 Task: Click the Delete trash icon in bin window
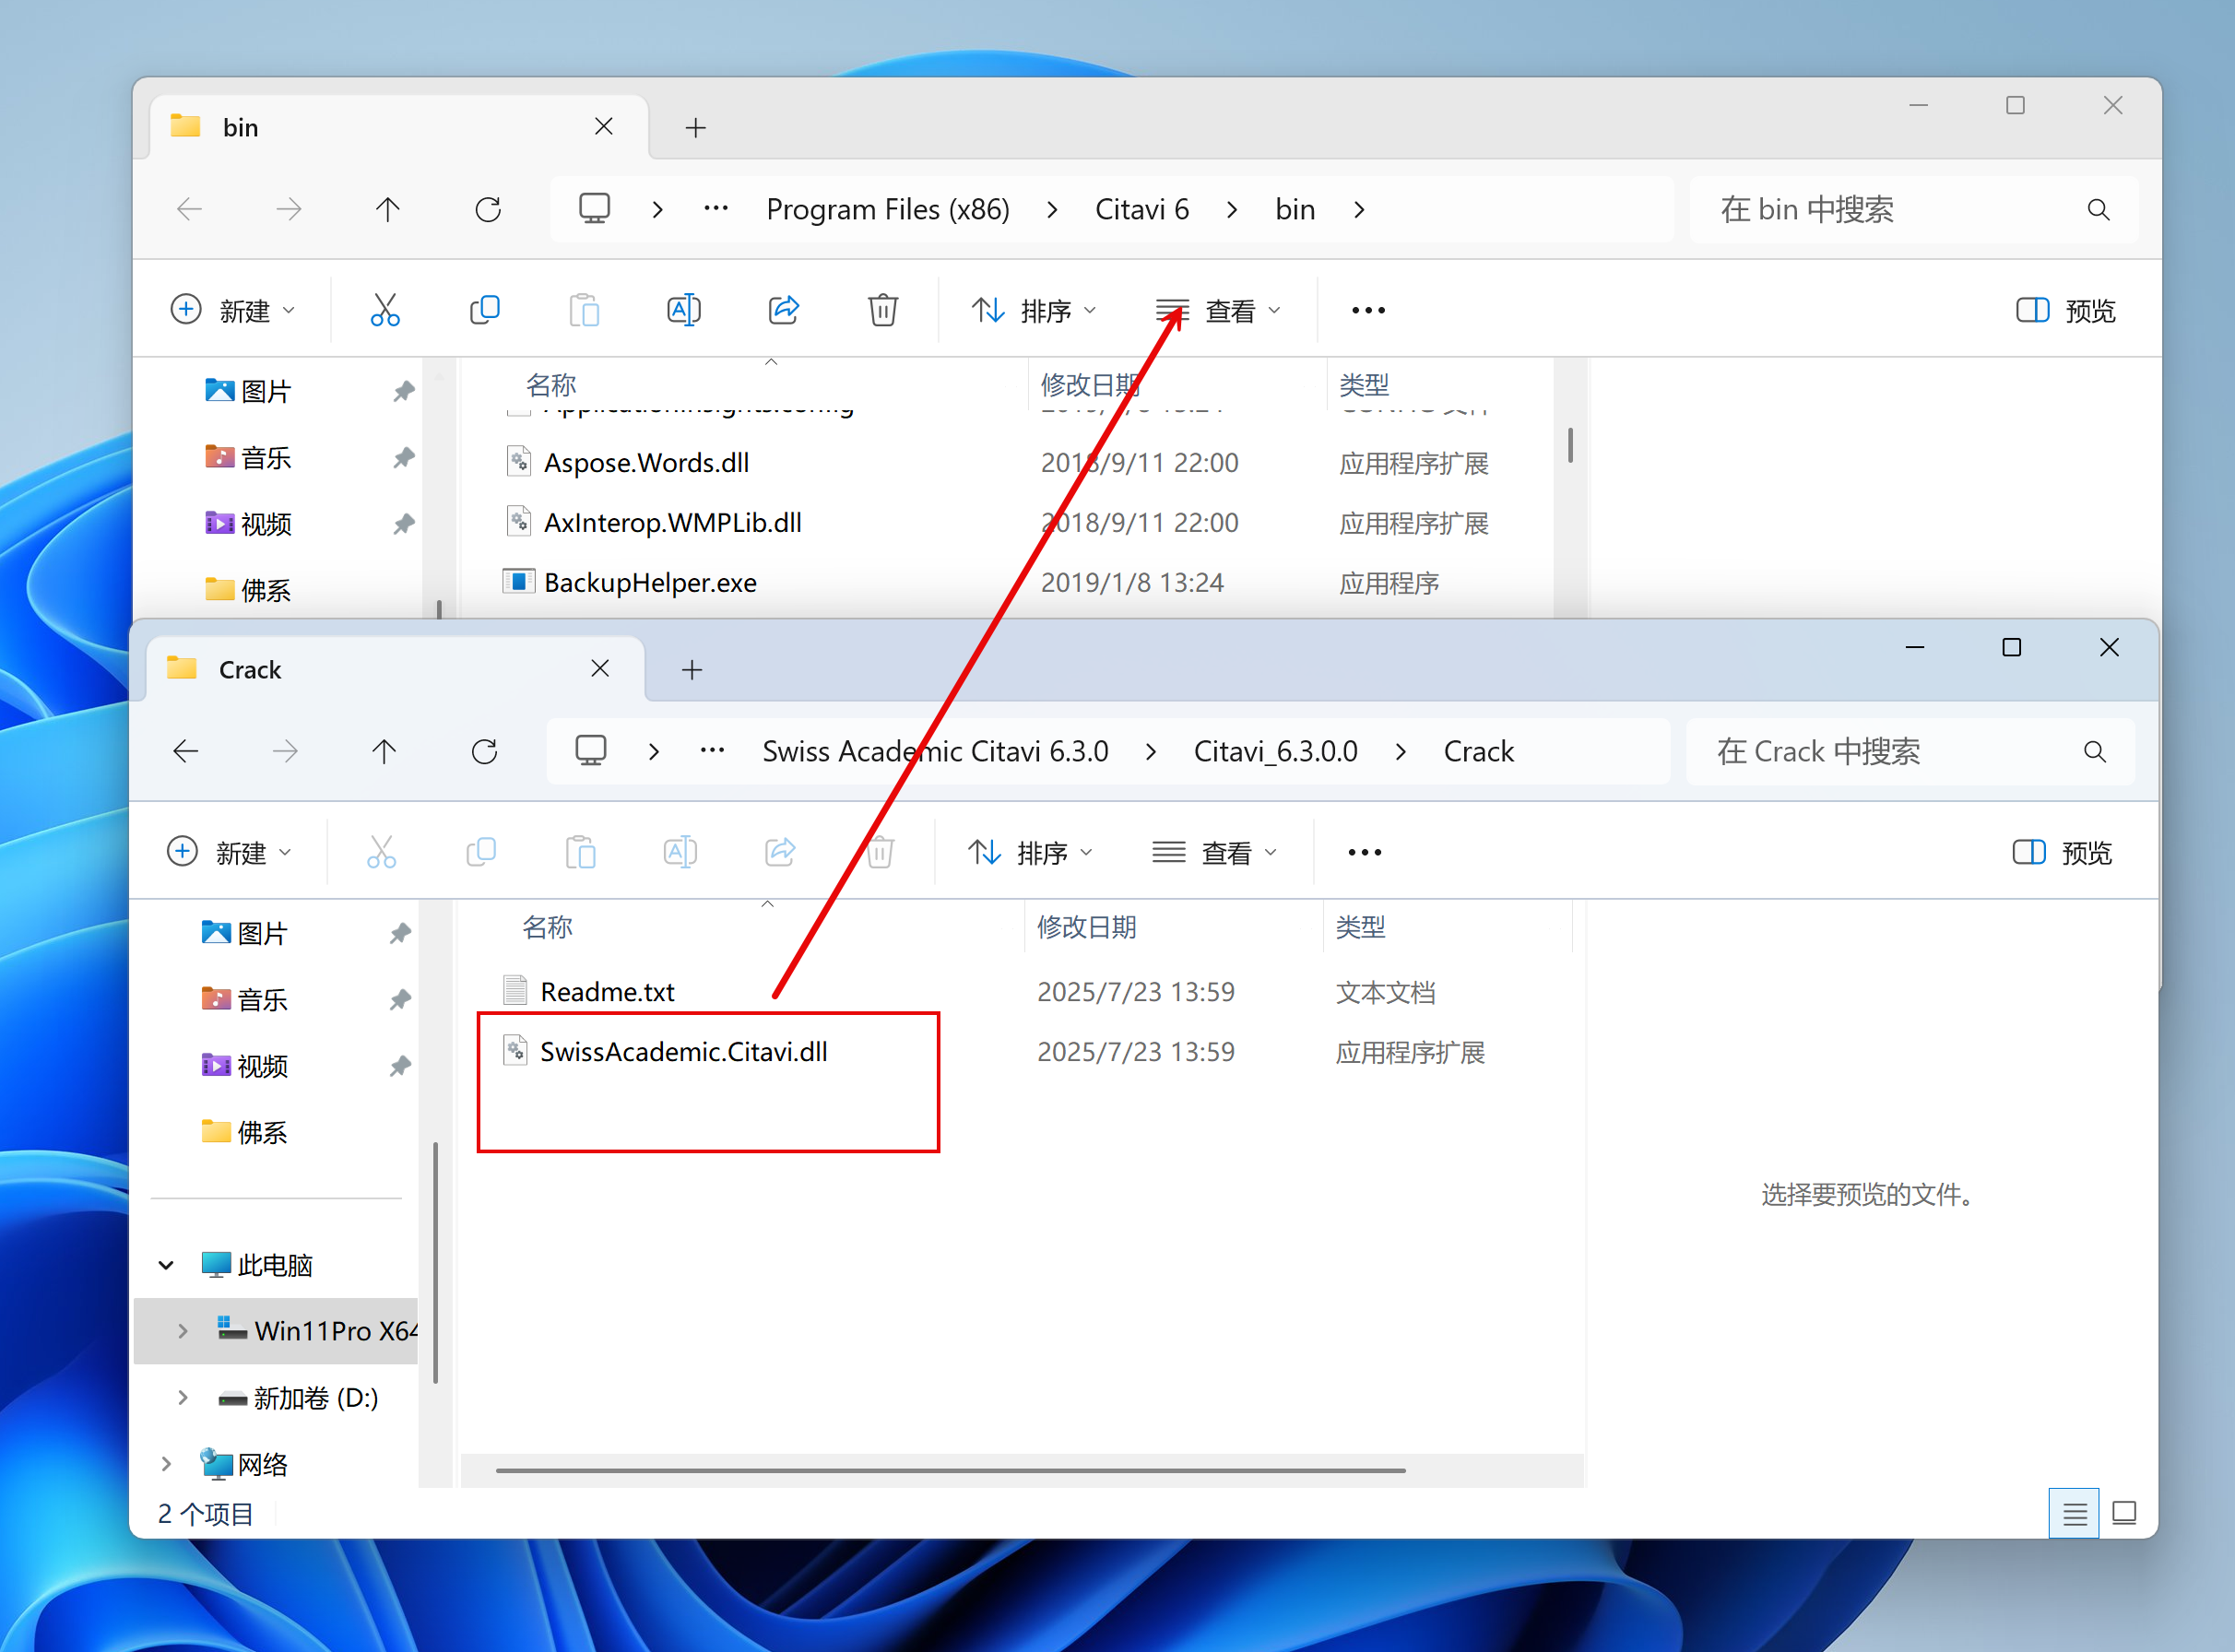(x=883, y=310)
